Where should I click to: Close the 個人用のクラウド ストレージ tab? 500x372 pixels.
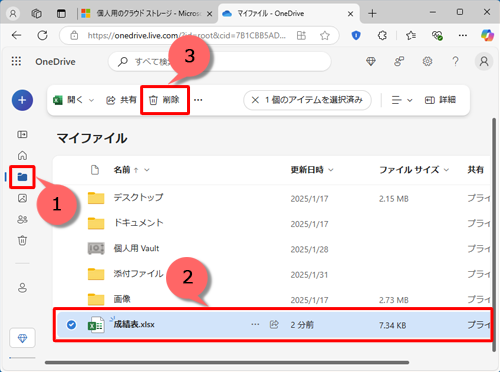click(209, 14)
